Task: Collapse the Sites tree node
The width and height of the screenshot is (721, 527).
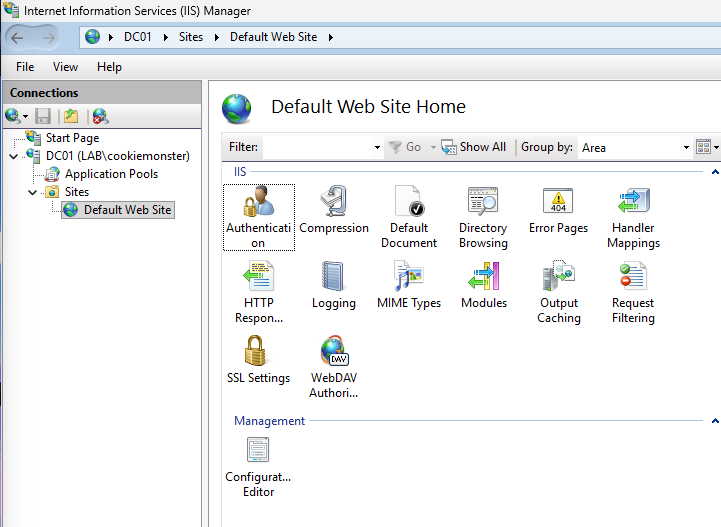Action: point(32,192)
